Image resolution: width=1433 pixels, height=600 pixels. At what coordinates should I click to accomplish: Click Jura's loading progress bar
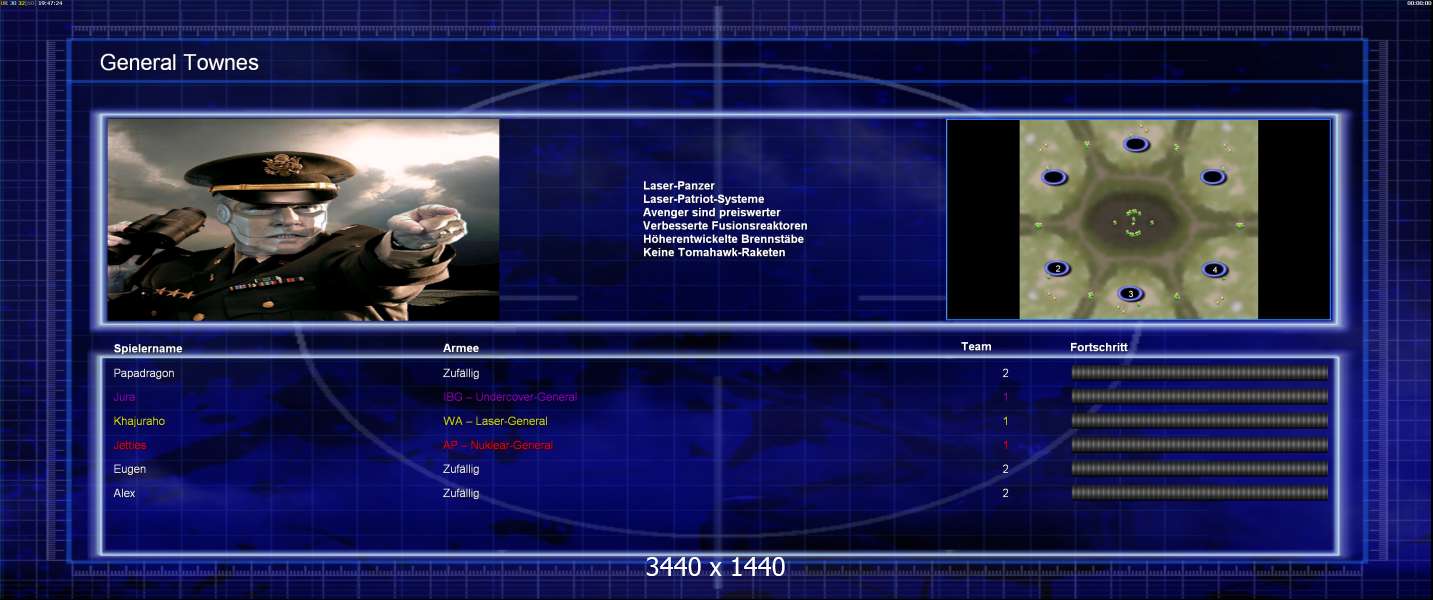(x=1200, y=397)
